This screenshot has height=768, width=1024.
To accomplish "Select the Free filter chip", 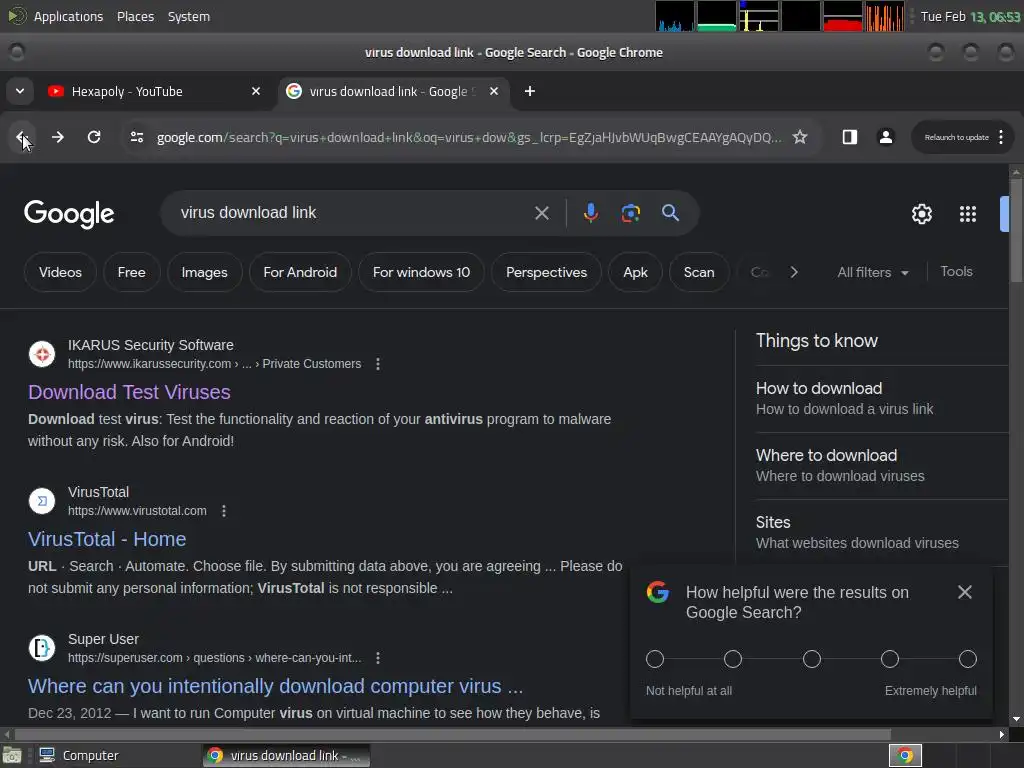I will pyautogui.click(x=131, y=272).
